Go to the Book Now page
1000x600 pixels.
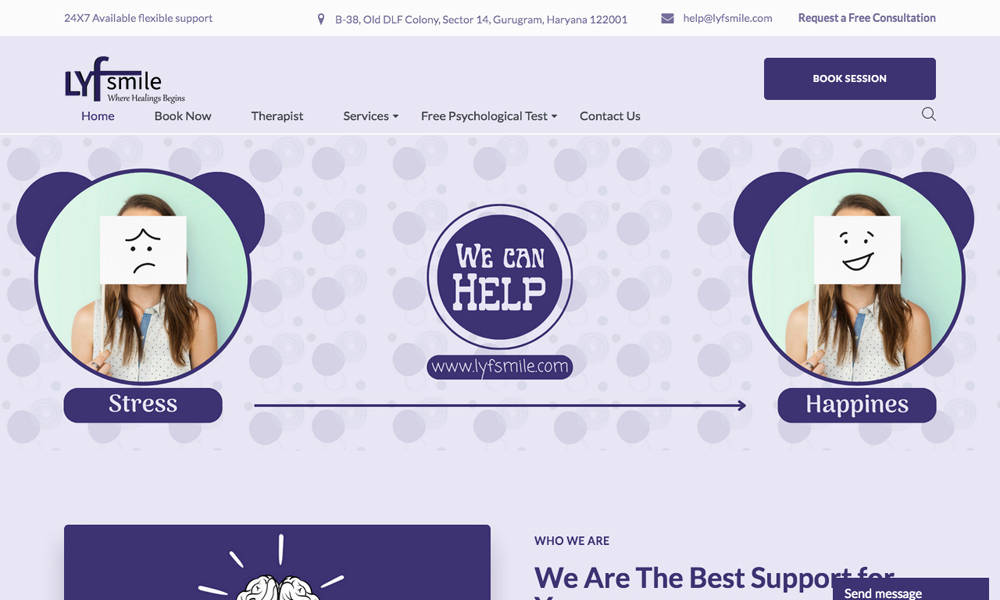click(x=182, y=116)
